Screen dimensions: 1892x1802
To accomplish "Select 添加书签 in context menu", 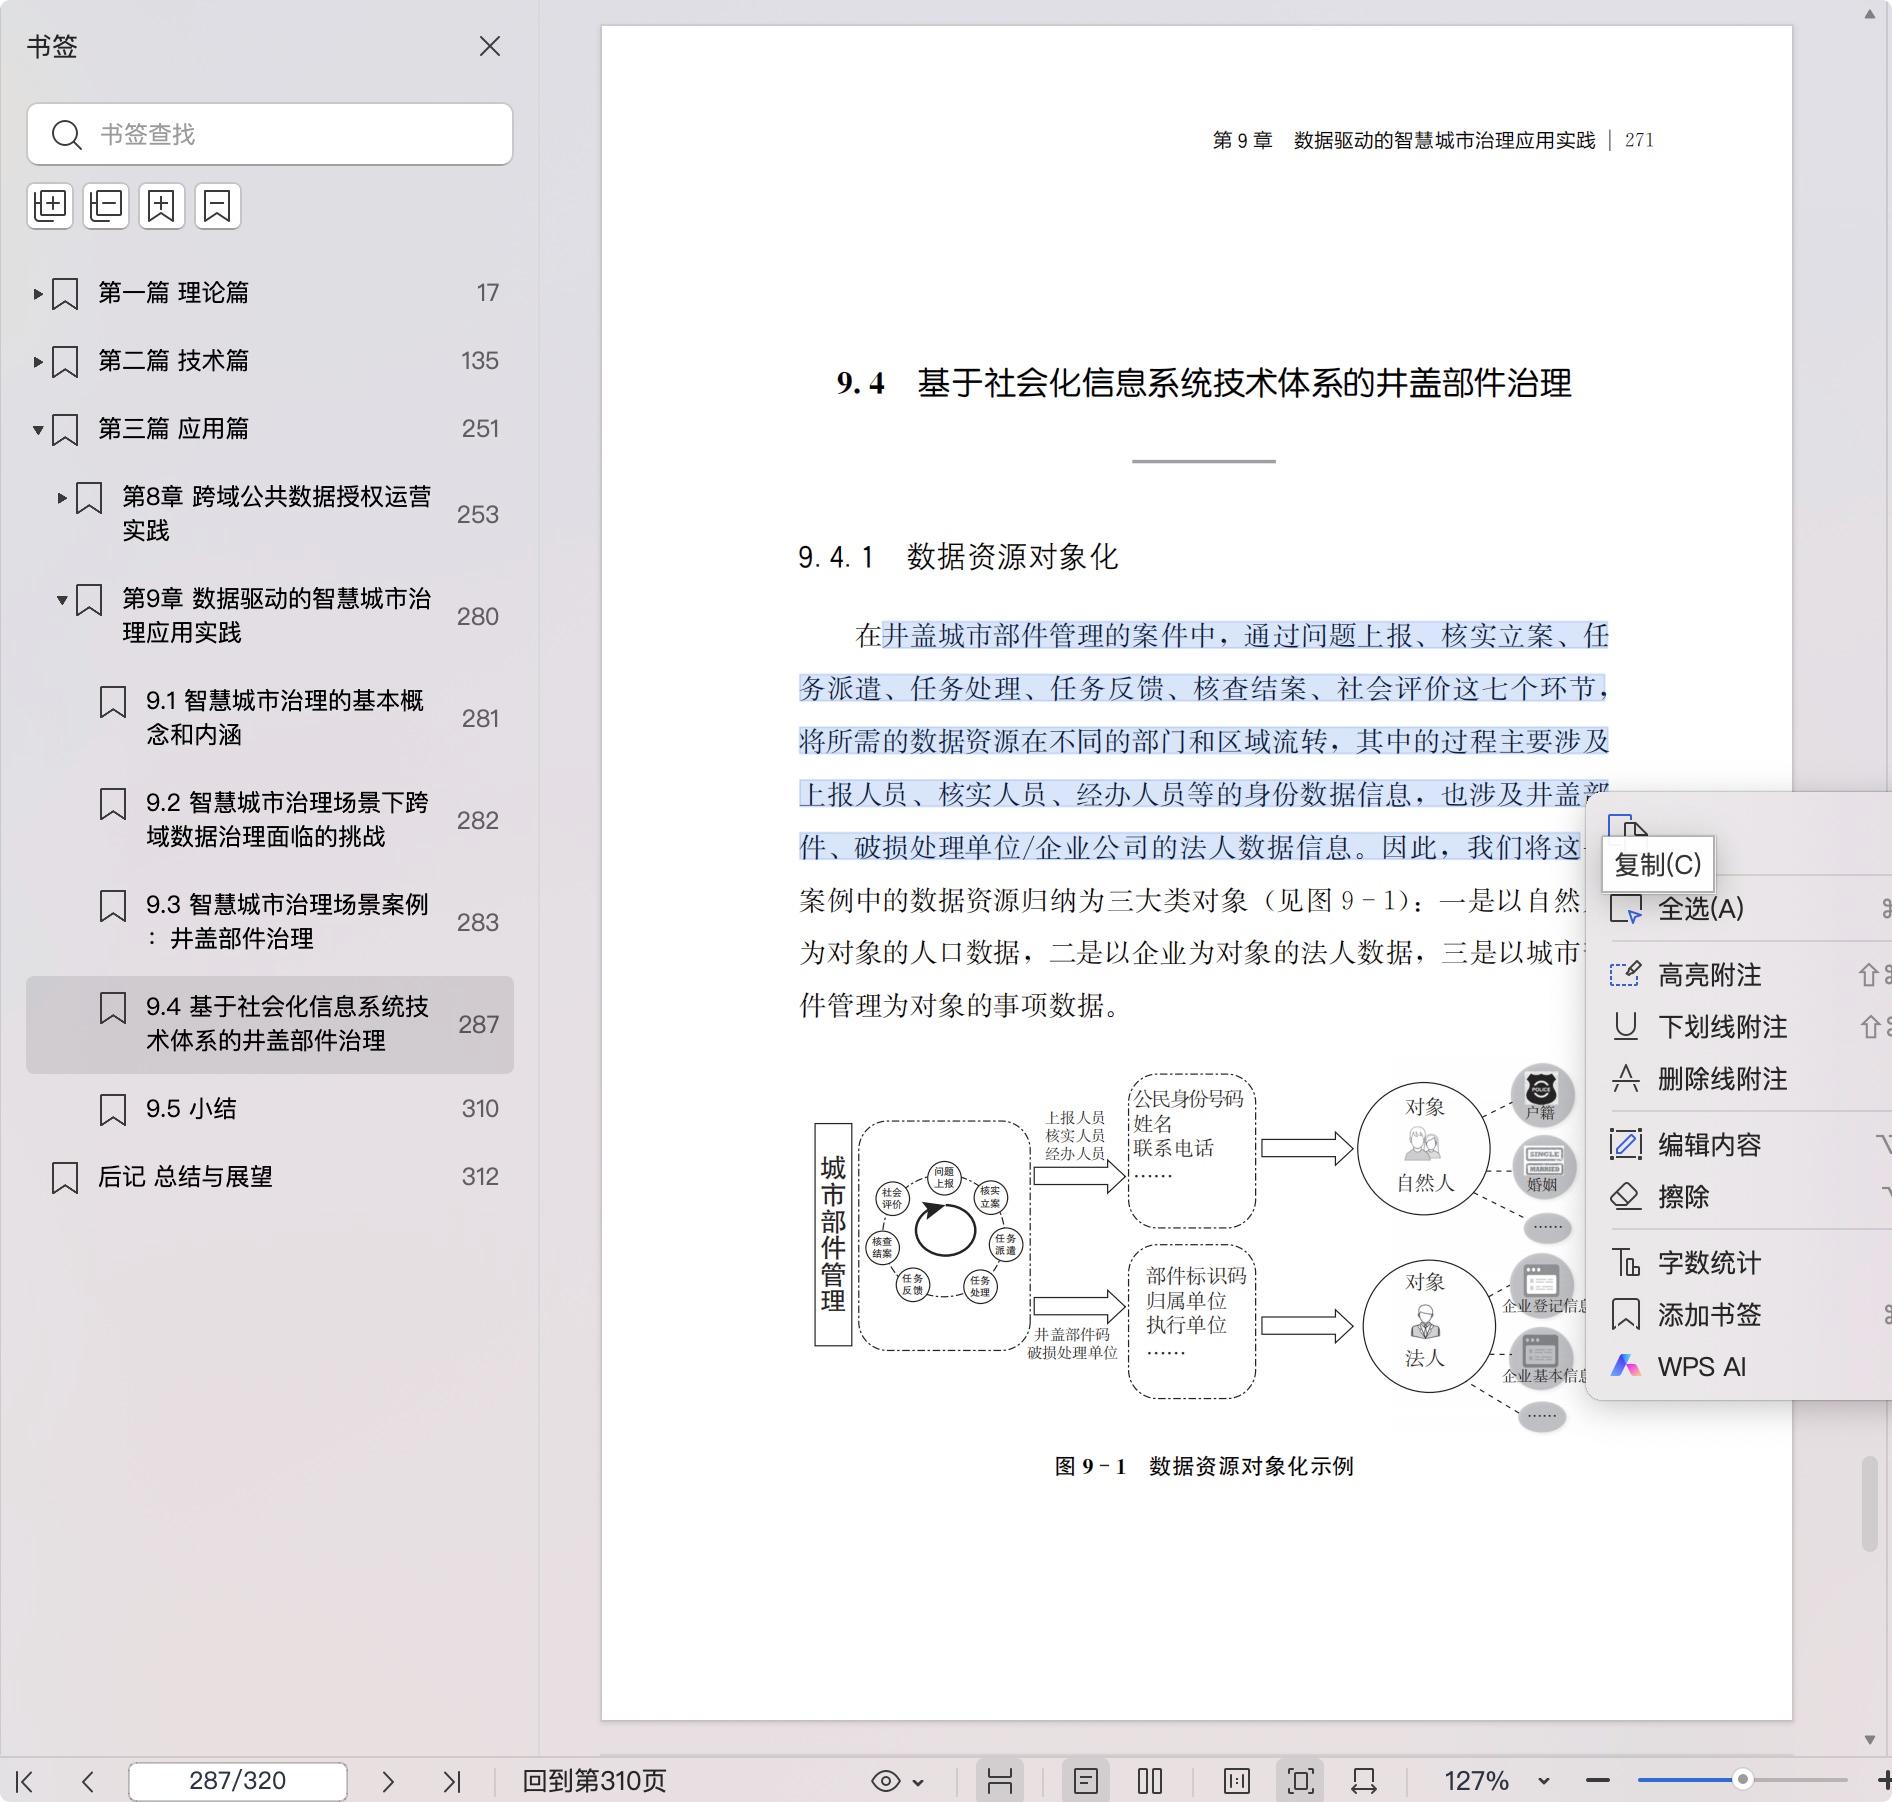I will pyautogui.click(x=1709, y=1315).
